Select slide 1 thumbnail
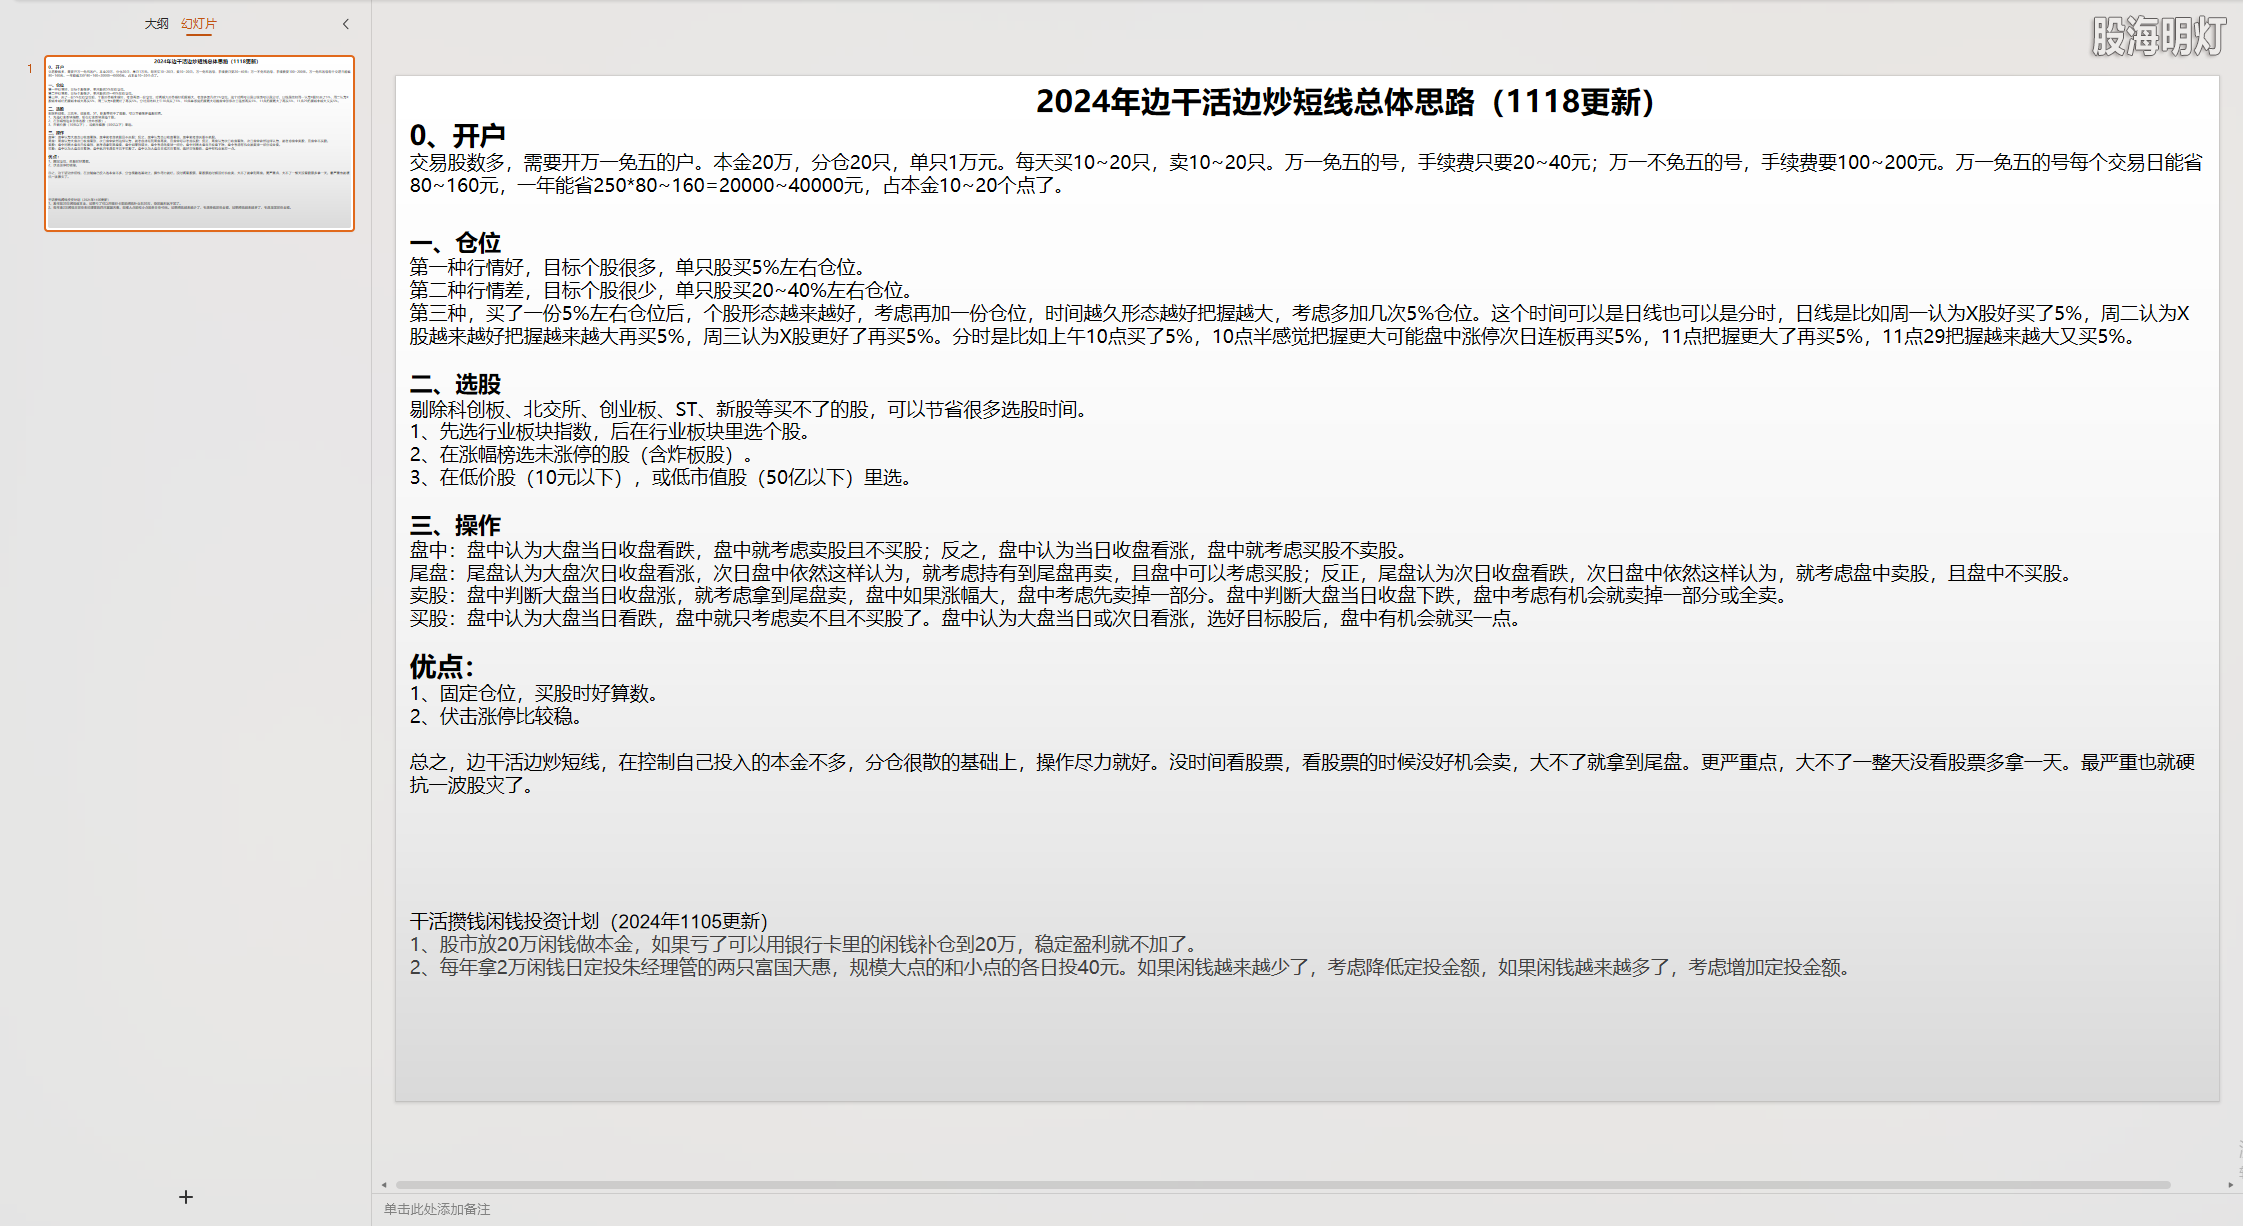Image resolution: width=2243 pixels, height=1226 pixels. tap(199, 143)
